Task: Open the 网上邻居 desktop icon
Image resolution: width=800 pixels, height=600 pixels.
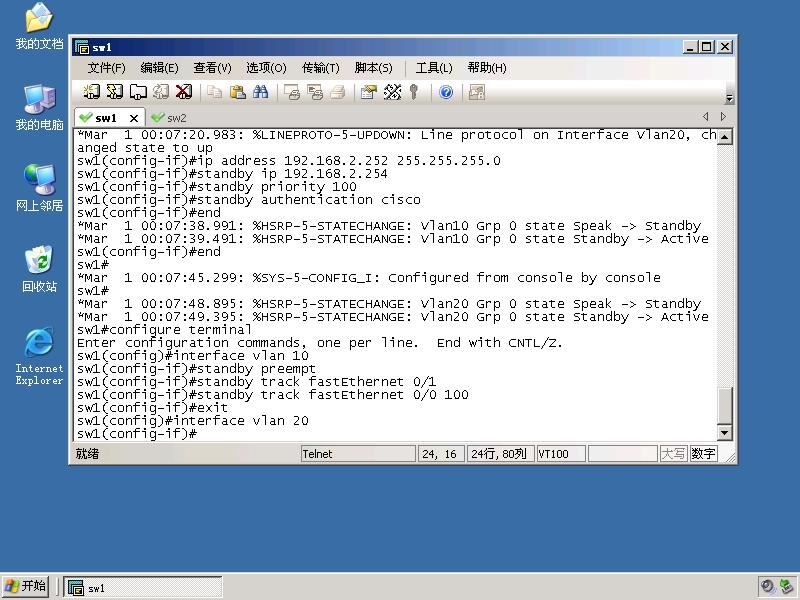Action: [x=39, y=188]
